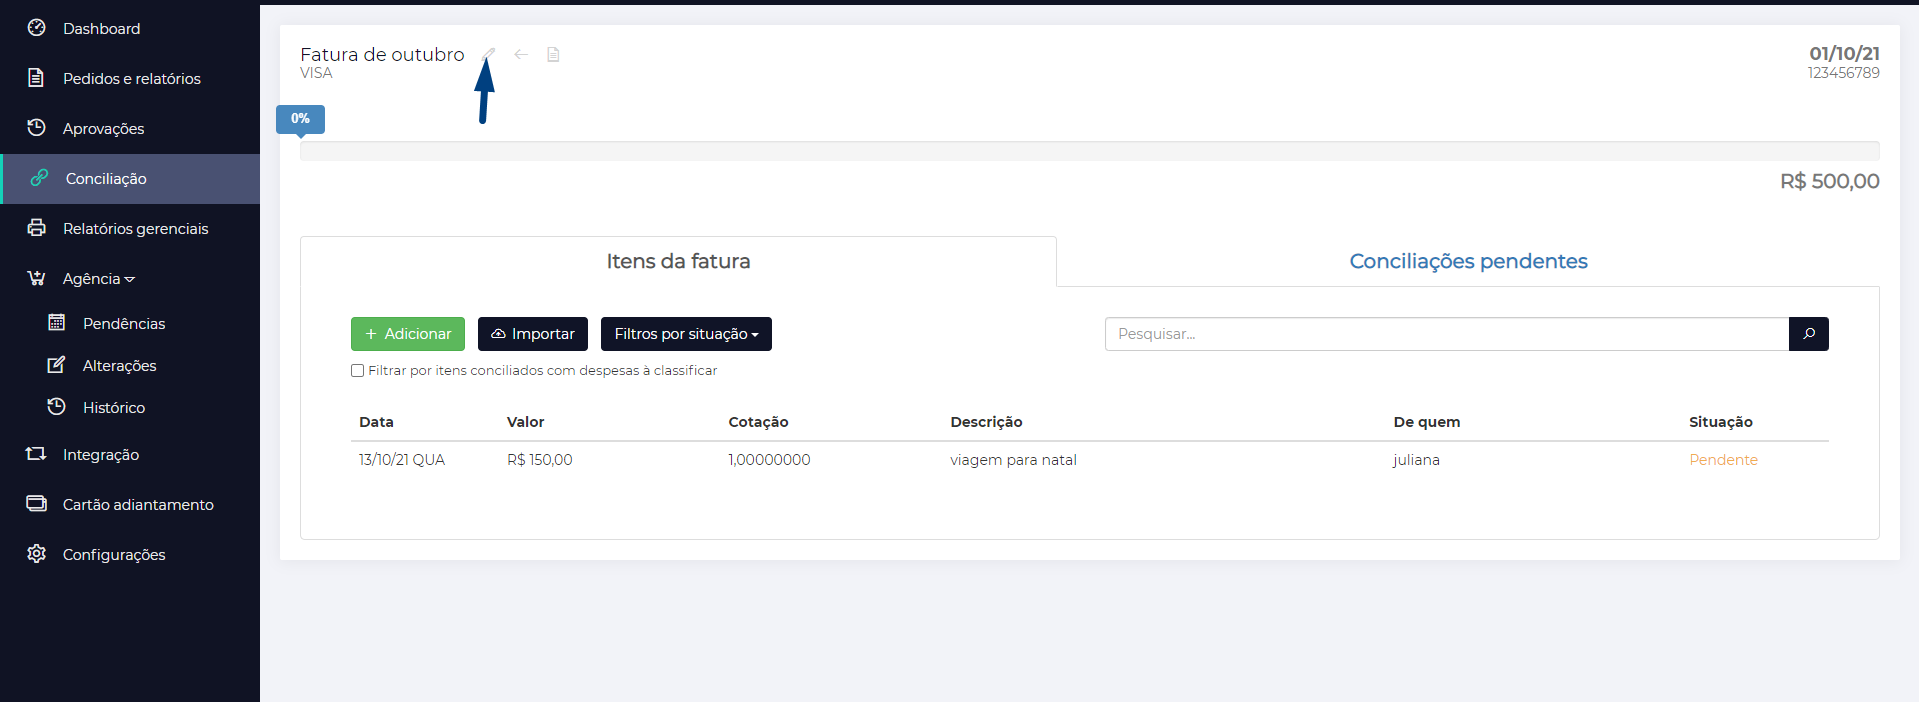Click the search magnifier button
This screenshot has width=1919, height=702.
click(x=1808, y=334)
